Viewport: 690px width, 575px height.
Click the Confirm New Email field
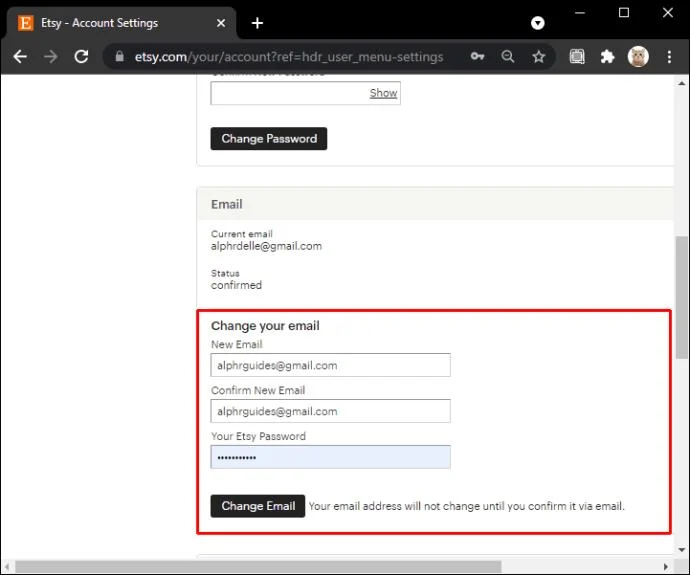(x=330, y=411)
